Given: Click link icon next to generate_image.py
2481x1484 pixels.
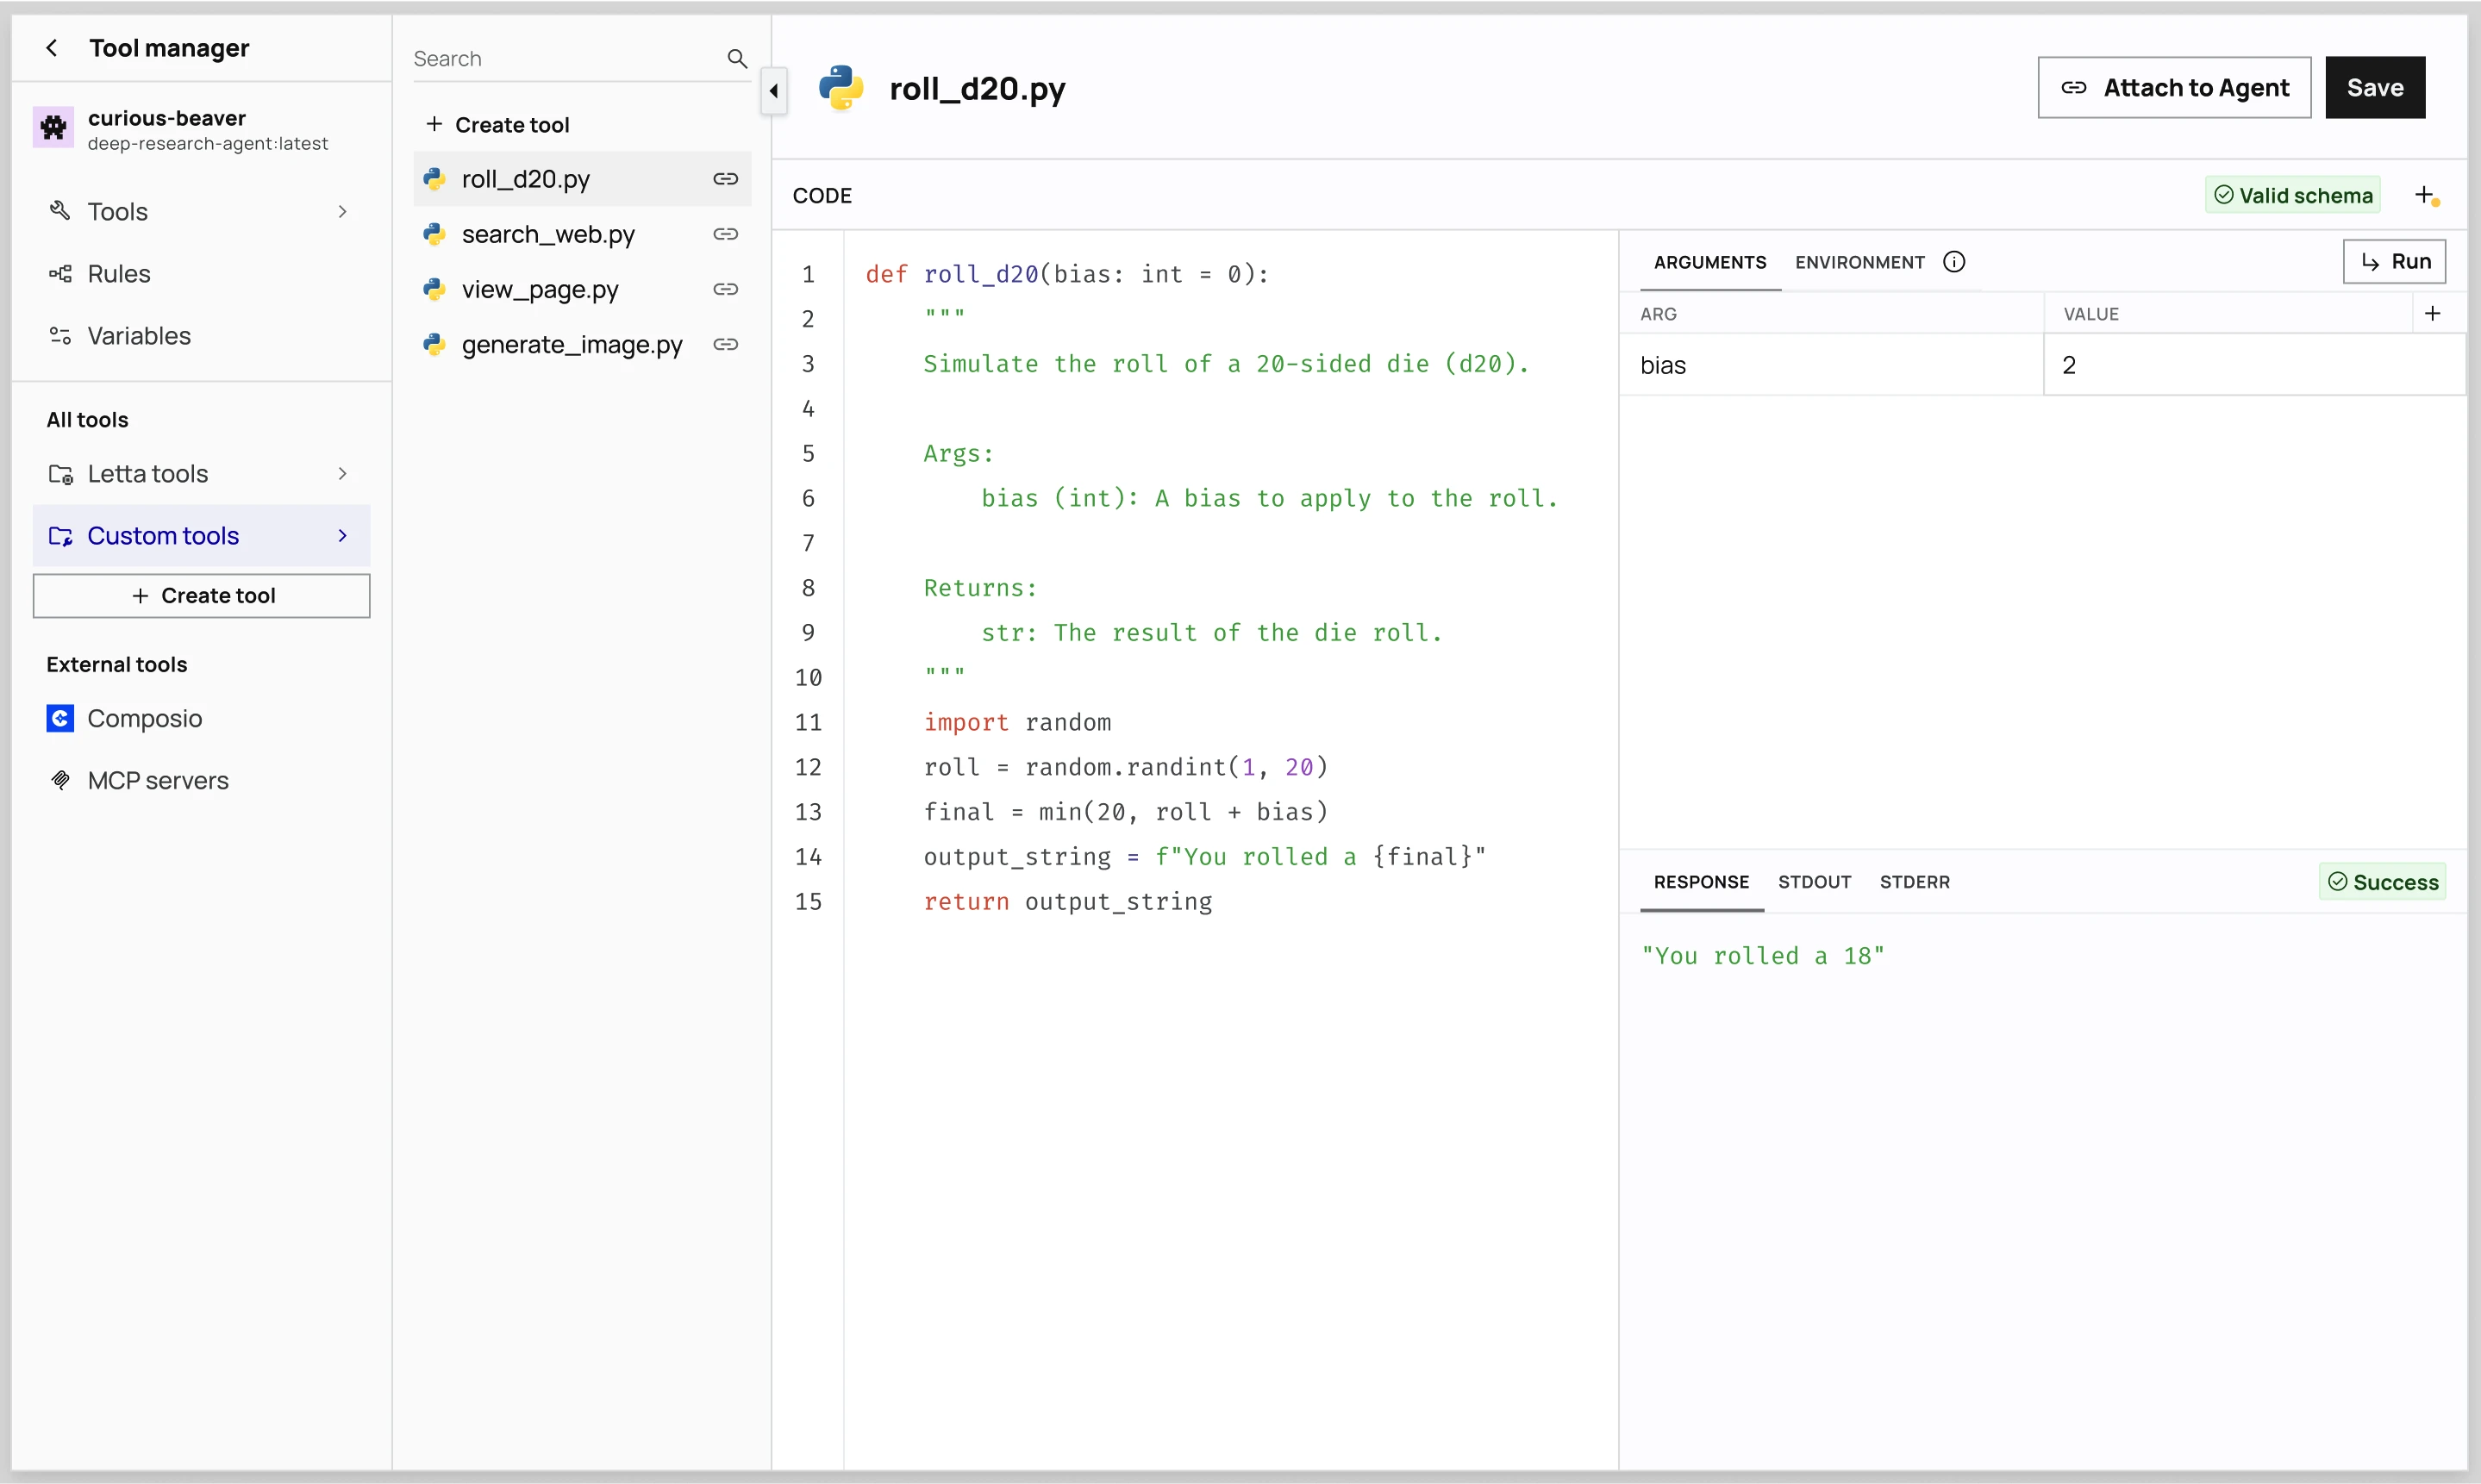Looking at the screenshot, I should pos(725,344).
